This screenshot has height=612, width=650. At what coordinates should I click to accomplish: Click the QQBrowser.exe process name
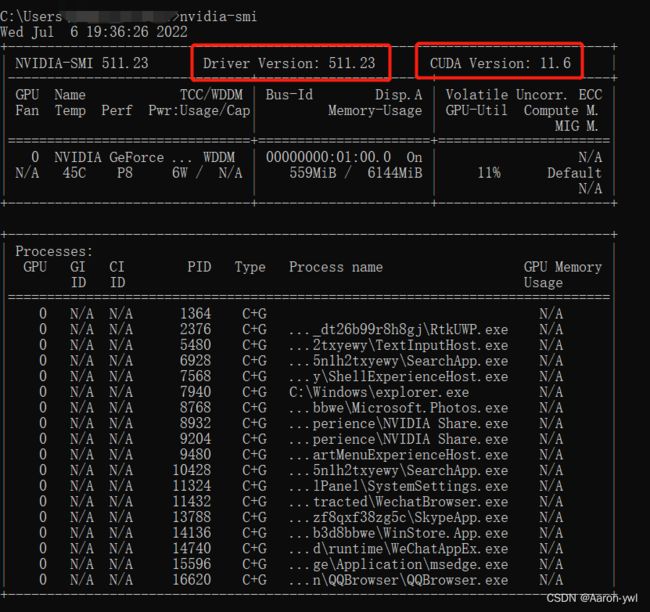pyautogui.click(x=398, y=580)
